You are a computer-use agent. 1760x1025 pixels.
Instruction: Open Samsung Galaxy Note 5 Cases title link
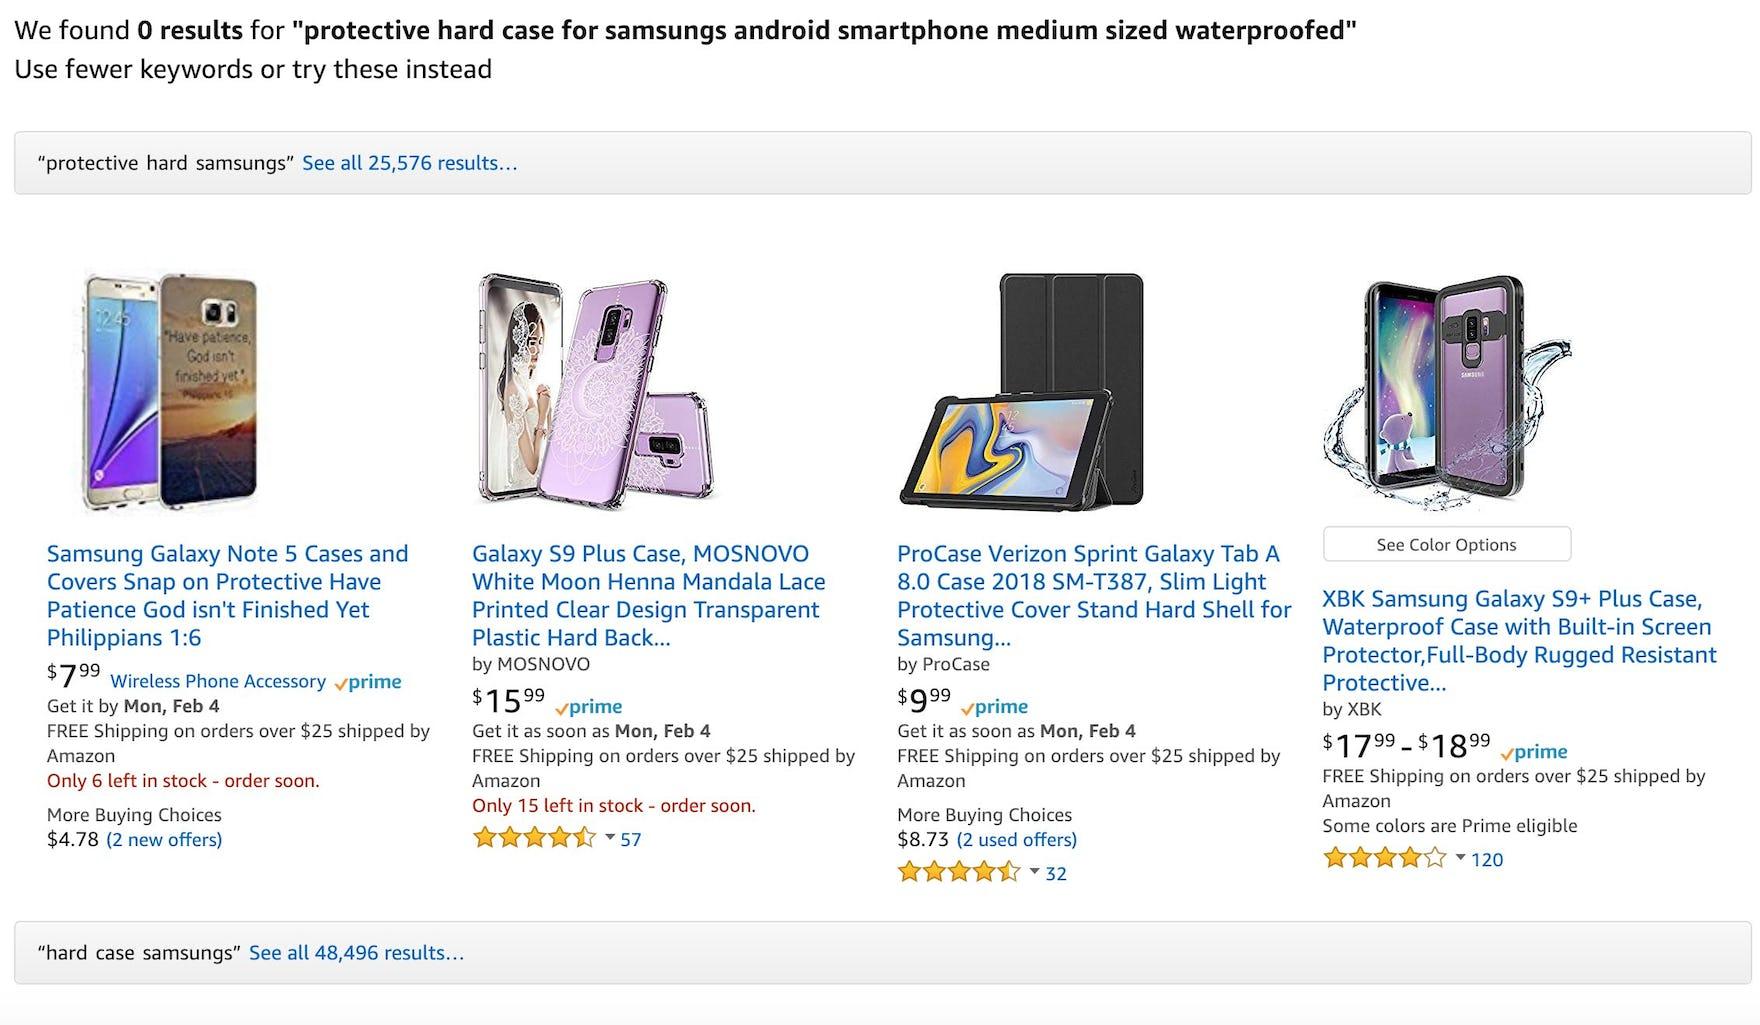point(228,595)
